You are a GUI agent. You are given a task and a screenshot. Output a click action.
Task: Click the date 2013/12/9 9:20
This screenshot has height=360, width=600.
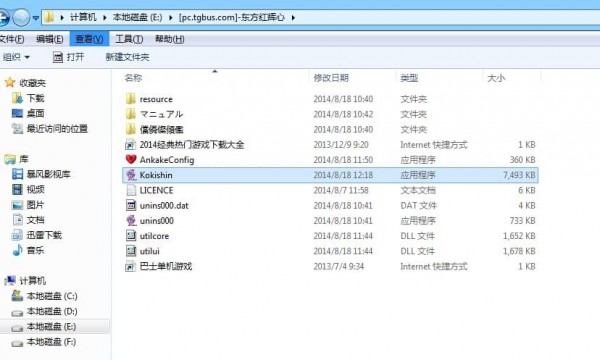pos(341,145)
